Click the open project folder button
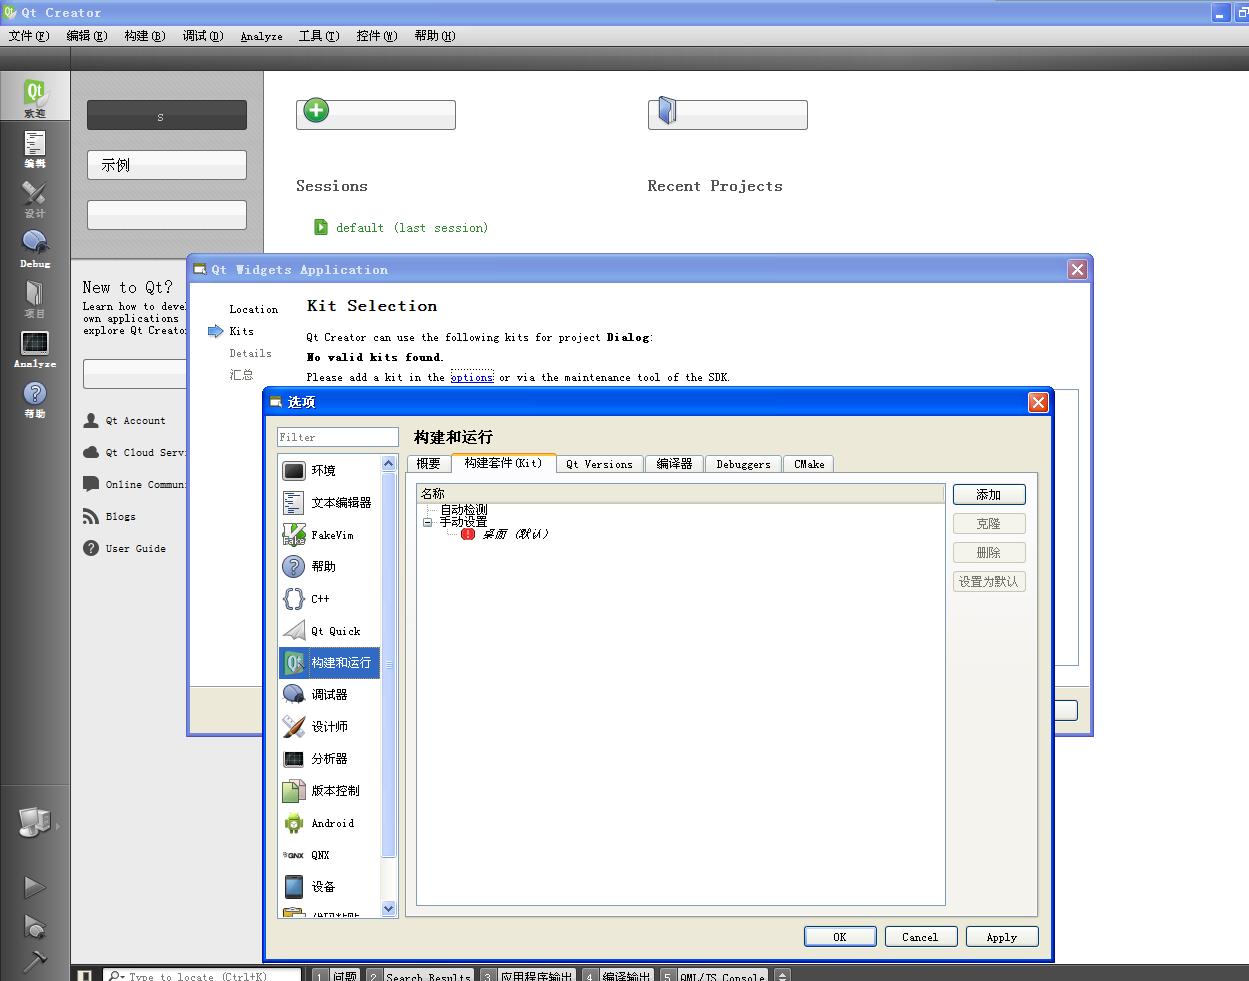Screen dimensions: 1249x981 pyautogui.click(x=728, y=114)
